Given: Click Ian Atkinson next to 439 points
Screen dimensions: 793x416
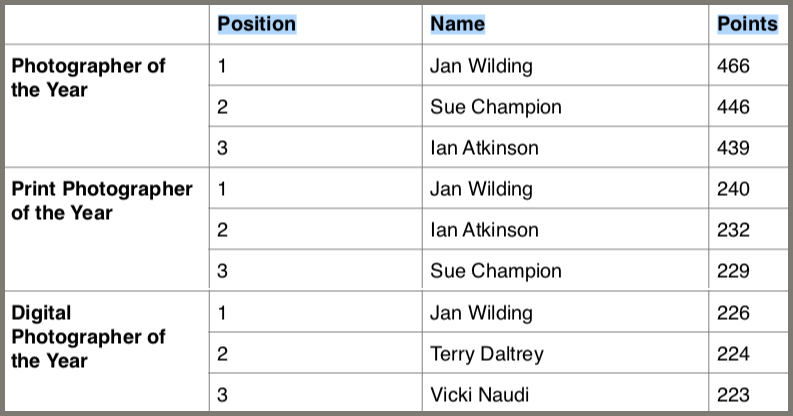Looking at the screenshot, I should pos(484,148).
